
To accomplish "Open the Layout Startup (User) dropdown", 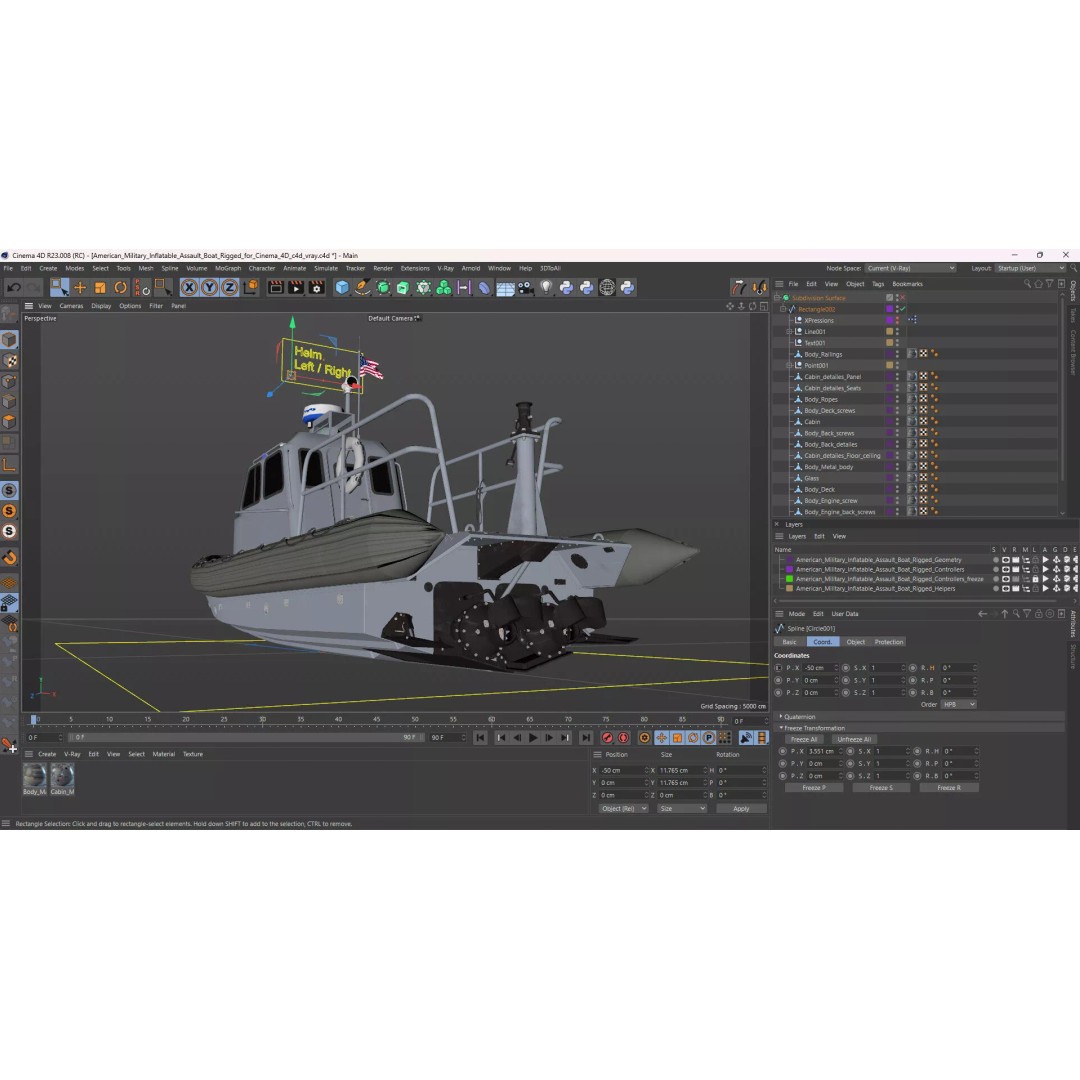I will 1030,269.
